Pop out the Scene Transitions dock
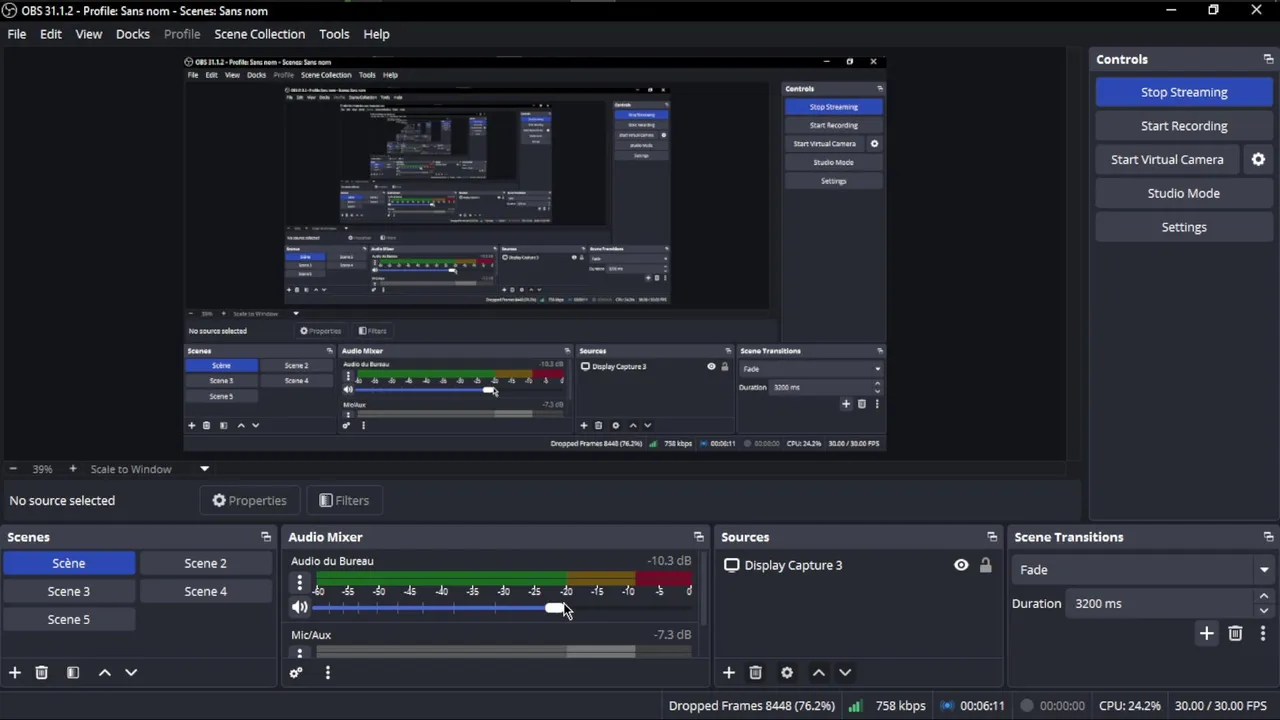Screen dimensions: 1280x720 pyautogui.click(x=1268, y=538)
